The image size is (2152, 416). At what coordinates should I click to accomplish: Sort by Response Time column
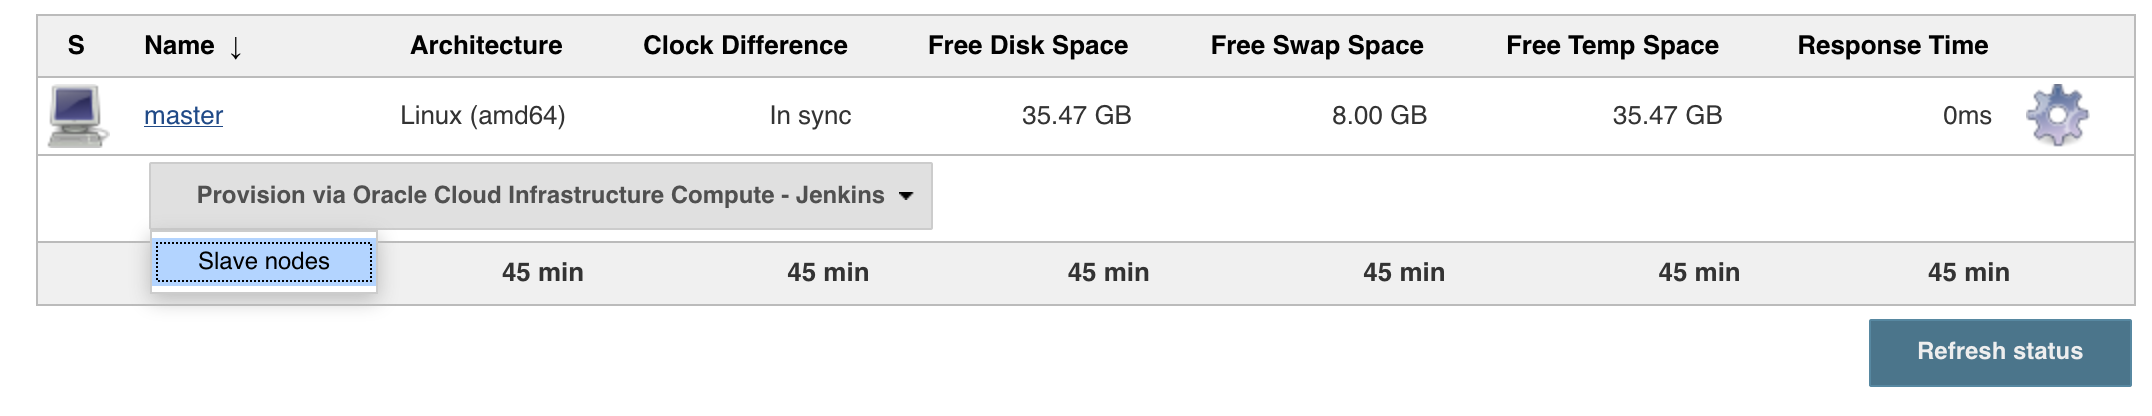pos(1892,46)
